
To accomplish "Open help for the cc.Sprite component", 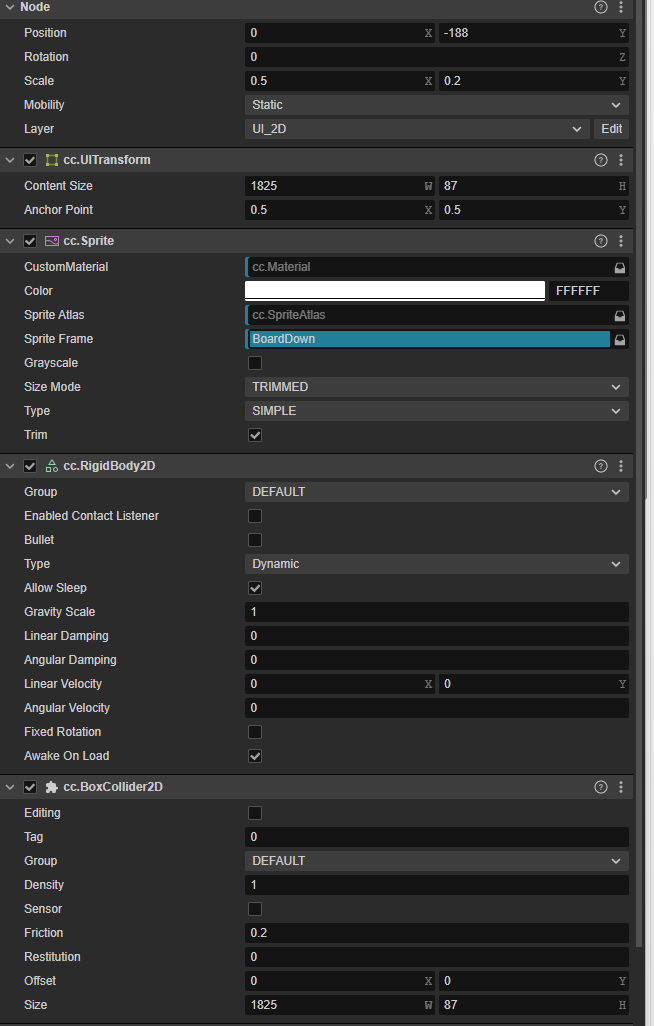I will pyautogui.click(x=601, y=241).
